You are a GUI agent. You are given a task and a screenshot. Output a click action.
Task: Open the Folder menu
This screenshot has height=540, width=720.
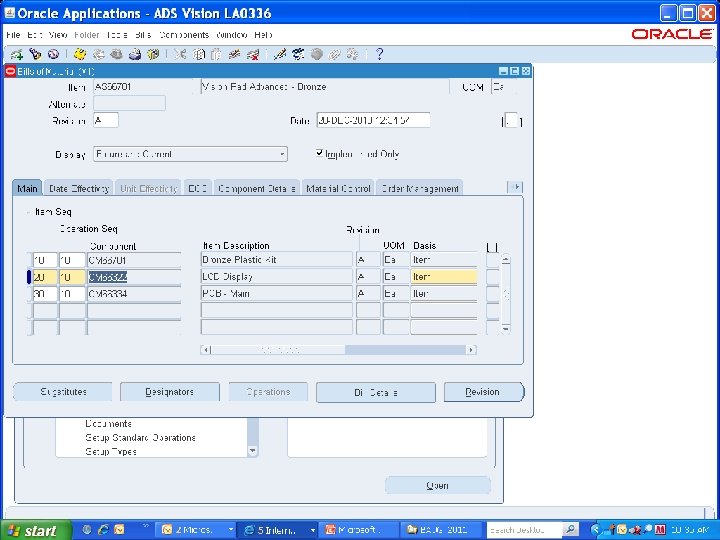87,35
